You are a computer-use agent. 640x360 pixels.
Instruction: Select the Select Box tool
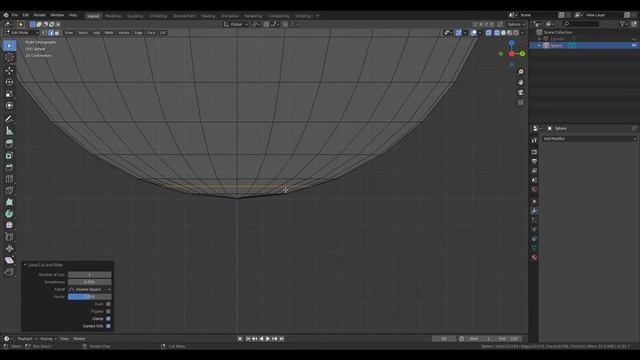point(9,45)
